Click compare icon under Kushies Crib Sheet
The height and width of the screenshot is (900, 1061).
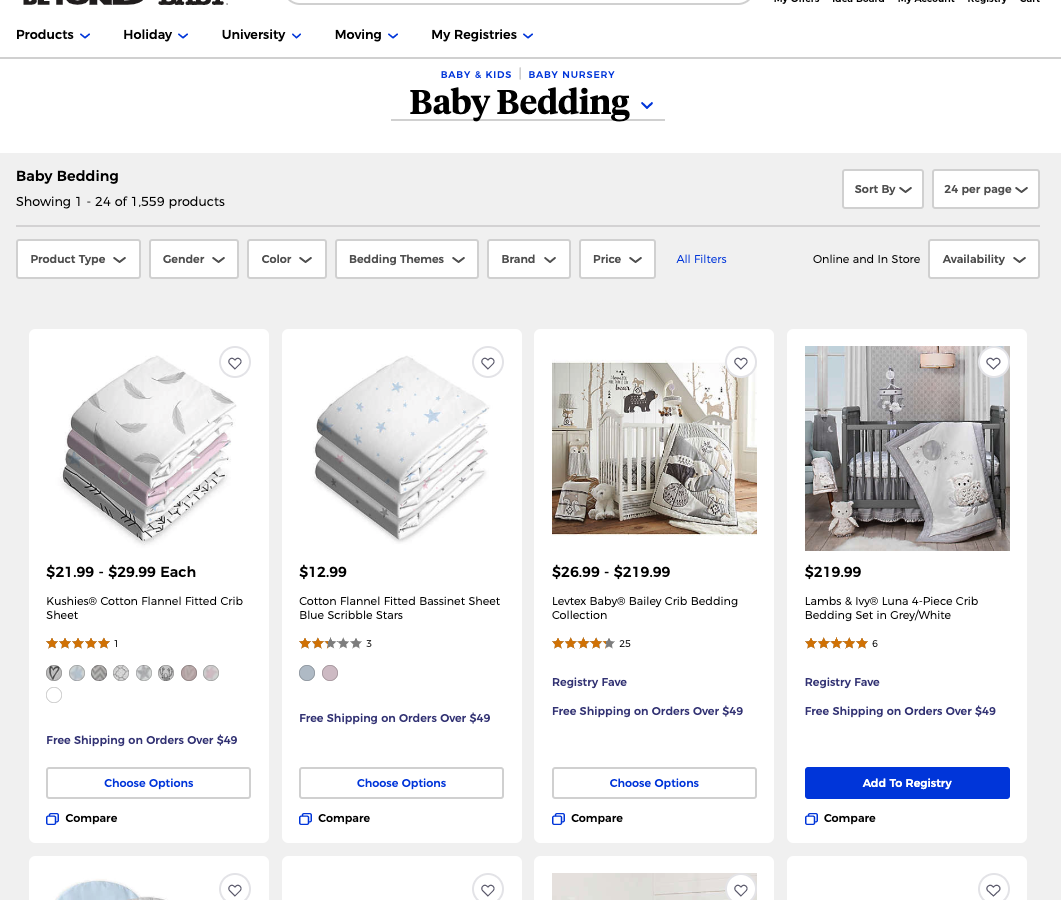pos(53,819)
